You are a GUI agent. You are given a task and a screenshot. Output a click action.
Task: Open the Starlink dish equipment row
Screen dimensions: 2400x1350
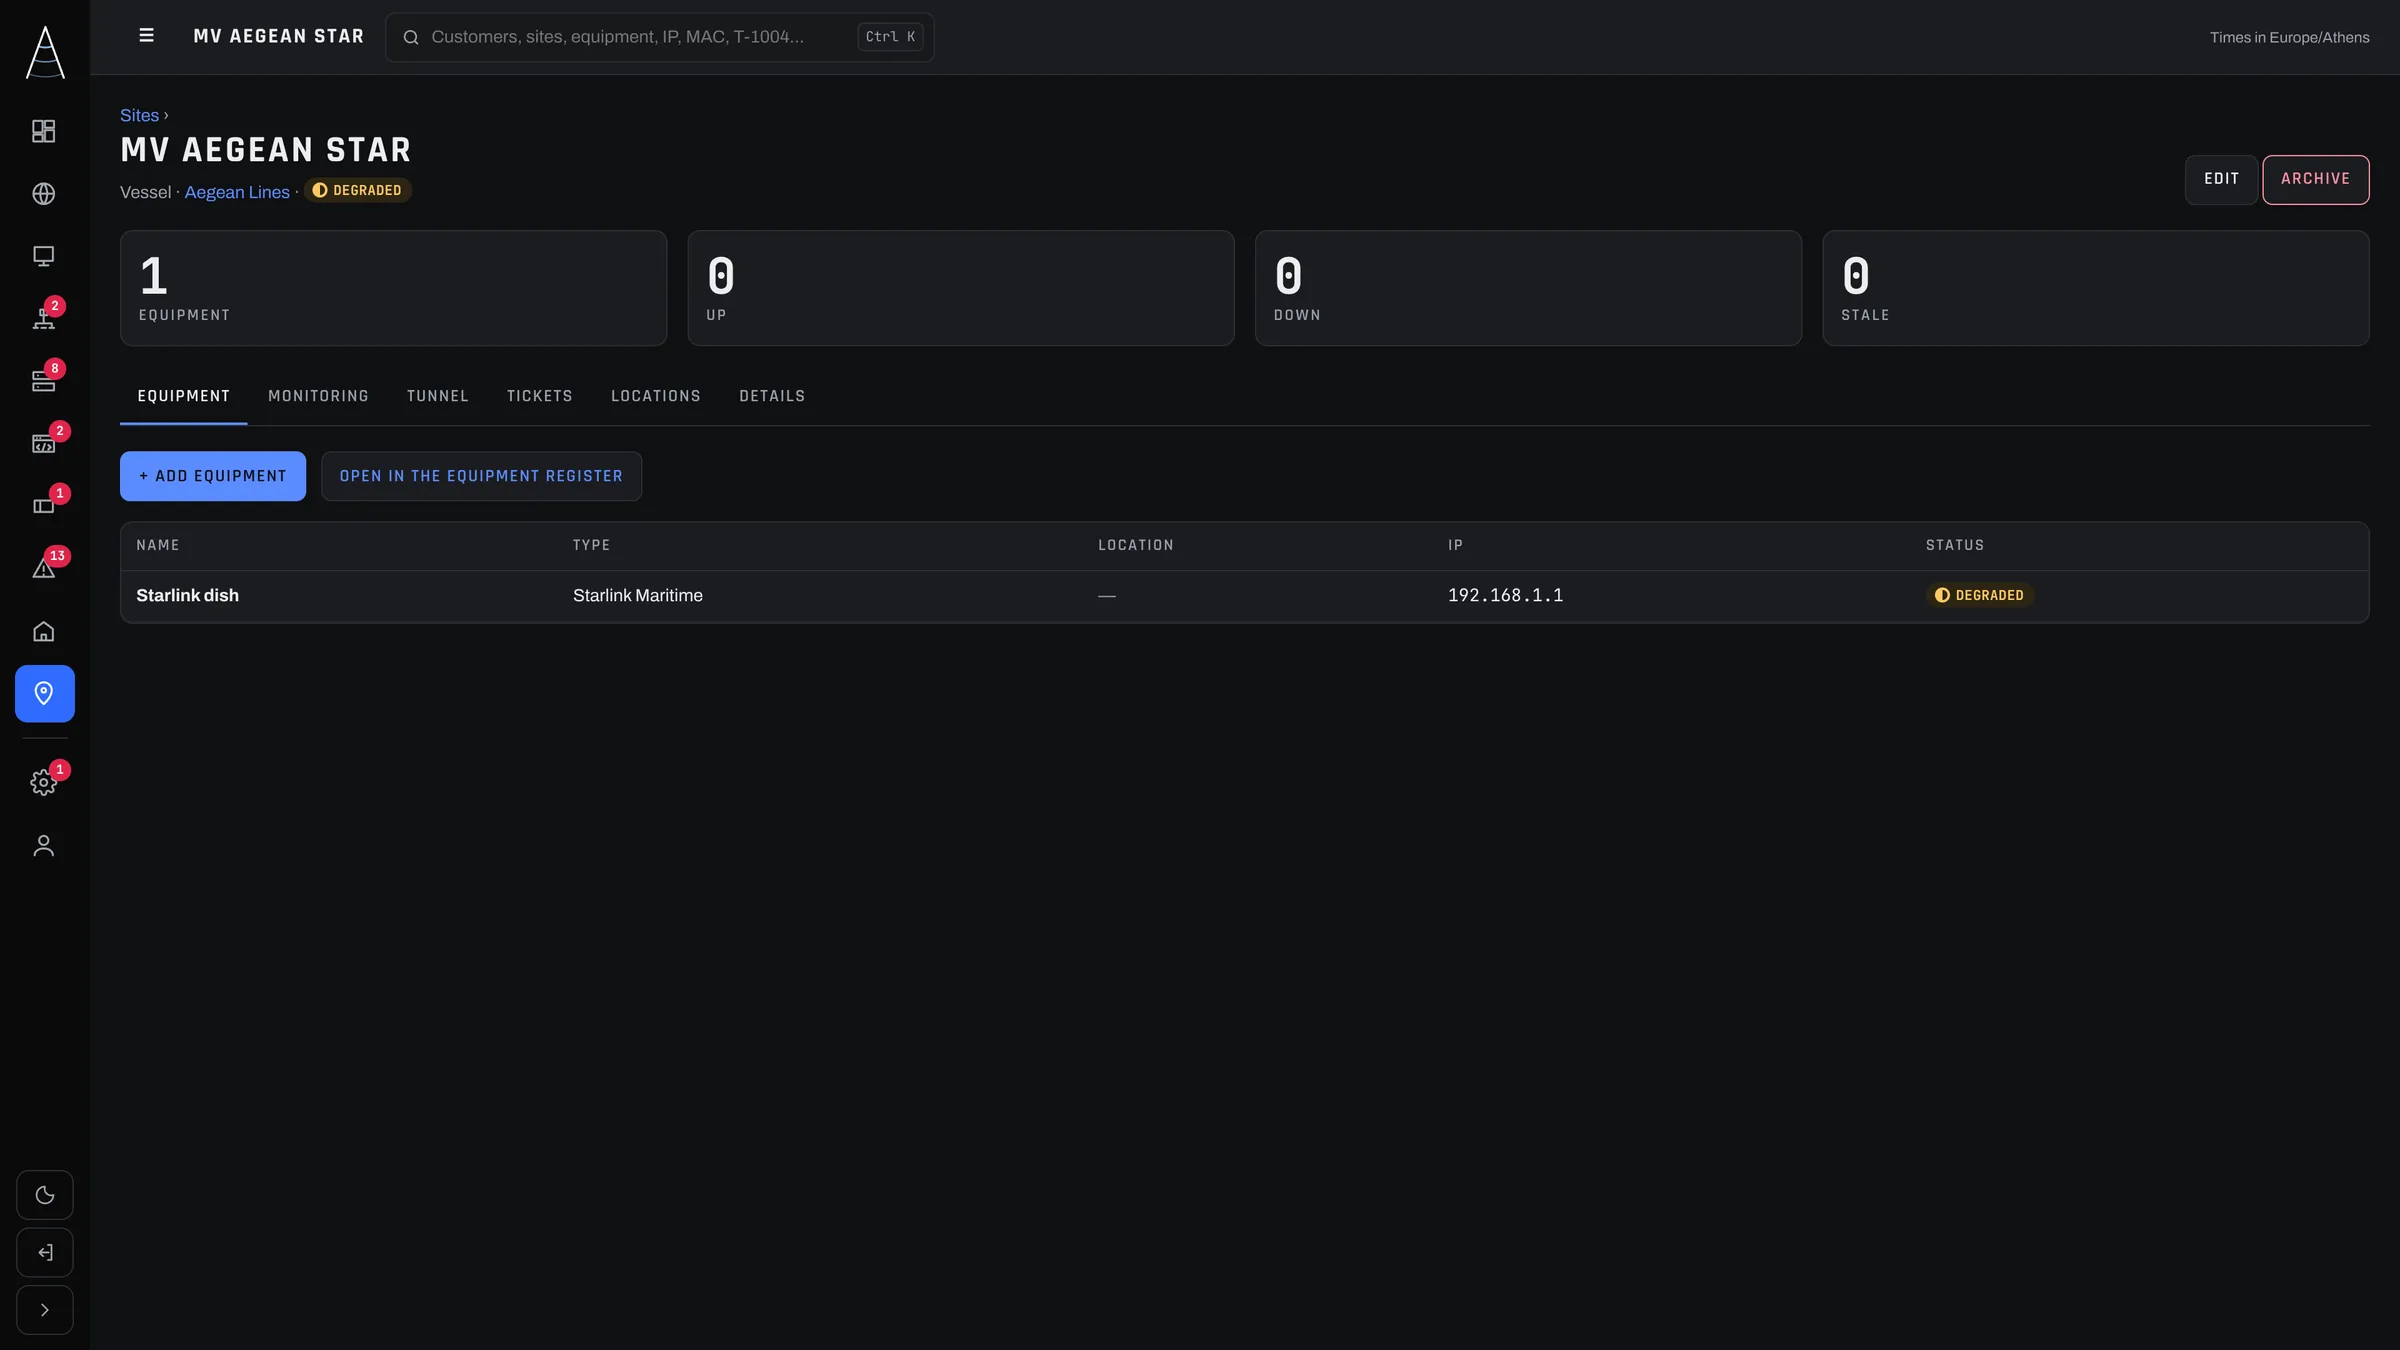point(1244,596)
